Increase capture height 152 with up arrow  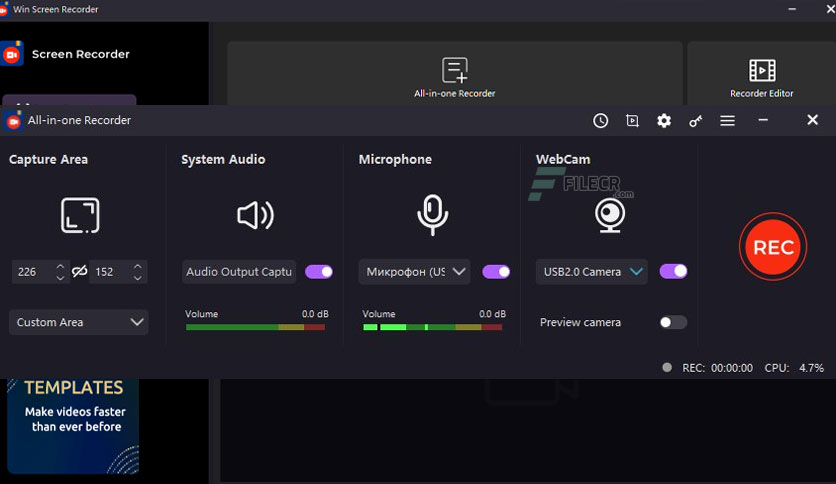138,265
